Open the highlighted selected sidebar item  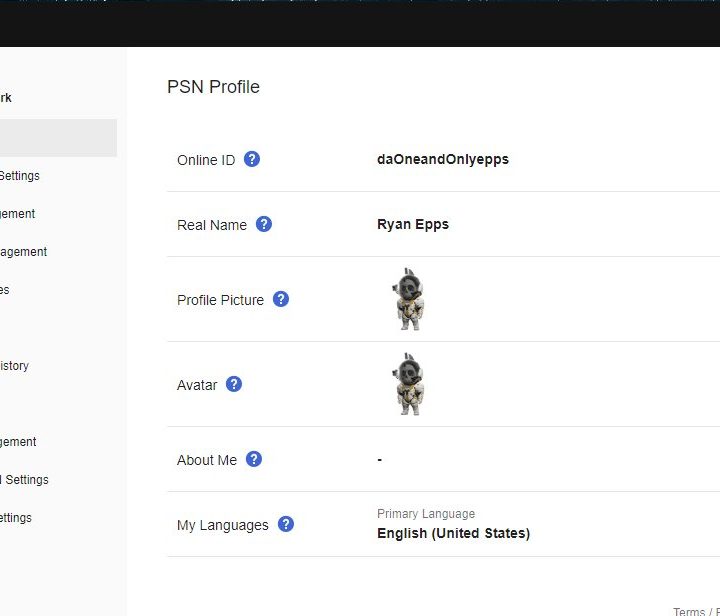58,138
